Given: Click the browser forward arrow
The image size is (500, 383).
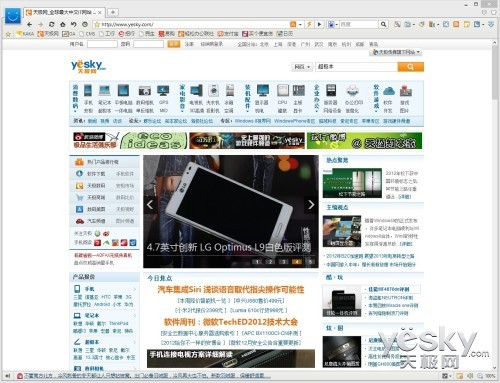Looking at the screenshot, I should [x=41, y=24].
